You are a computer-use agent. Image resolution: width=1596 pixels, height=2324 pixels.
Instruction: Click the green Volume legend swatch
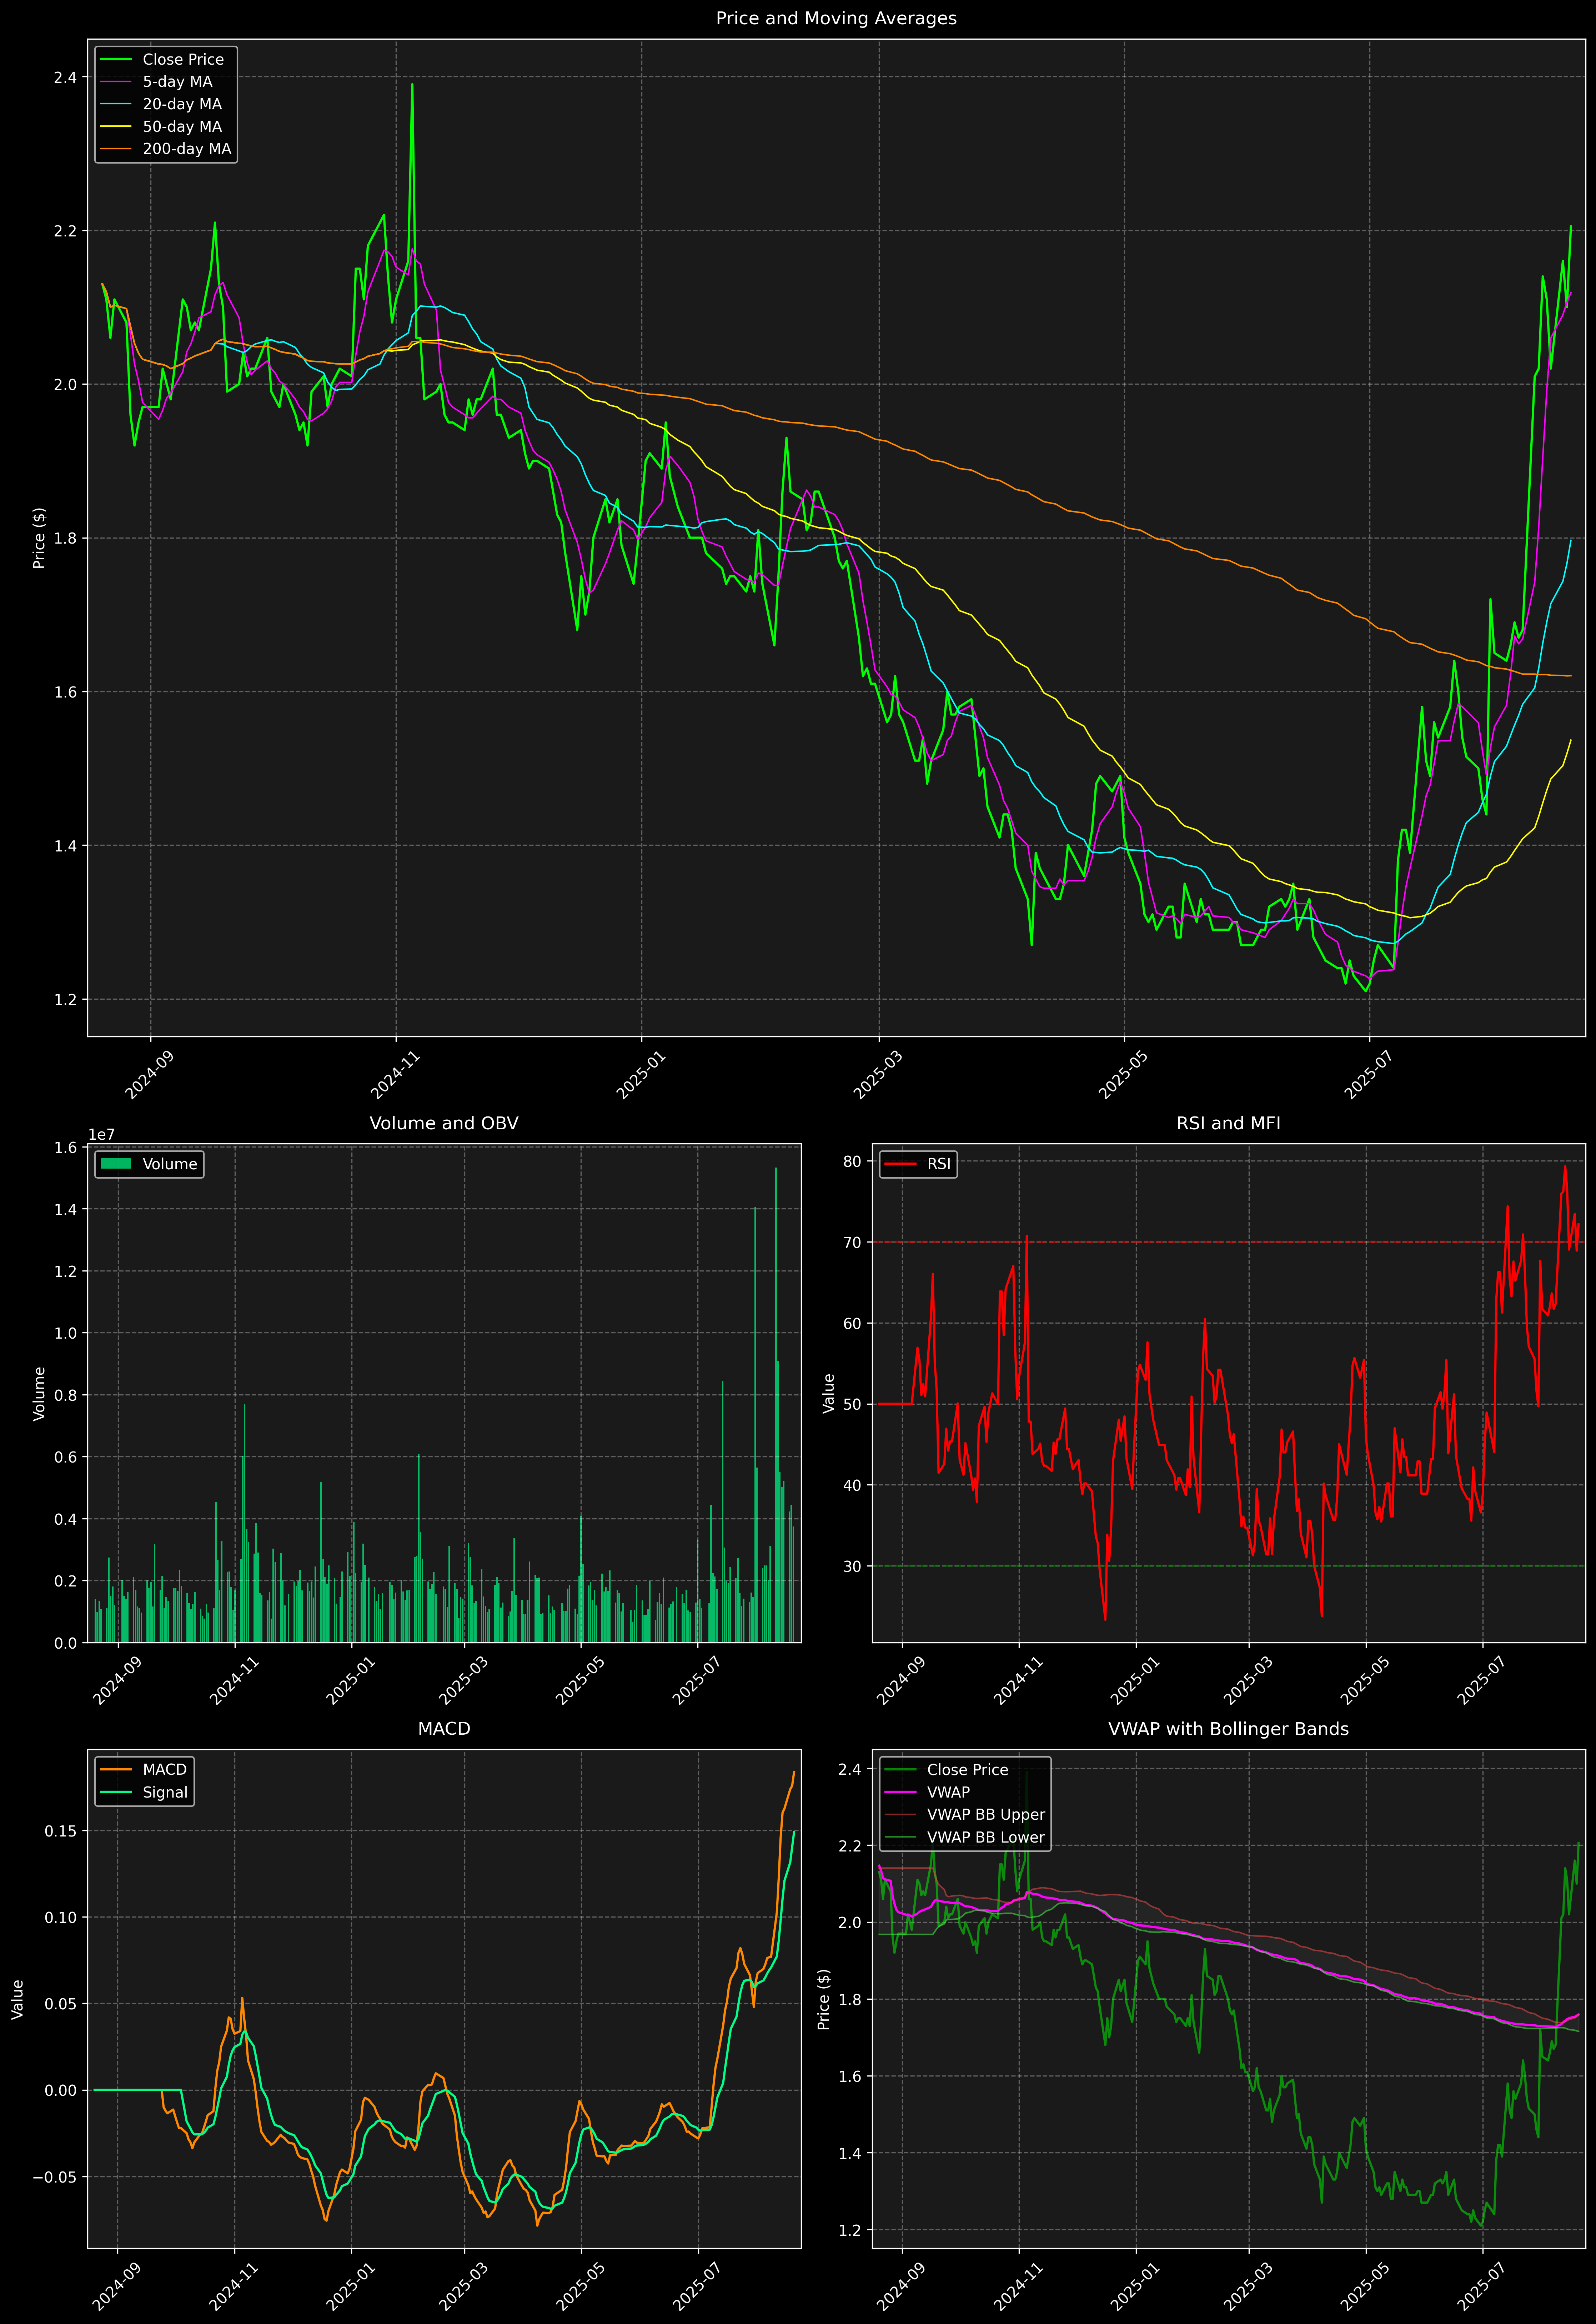tap(116, 1164)
